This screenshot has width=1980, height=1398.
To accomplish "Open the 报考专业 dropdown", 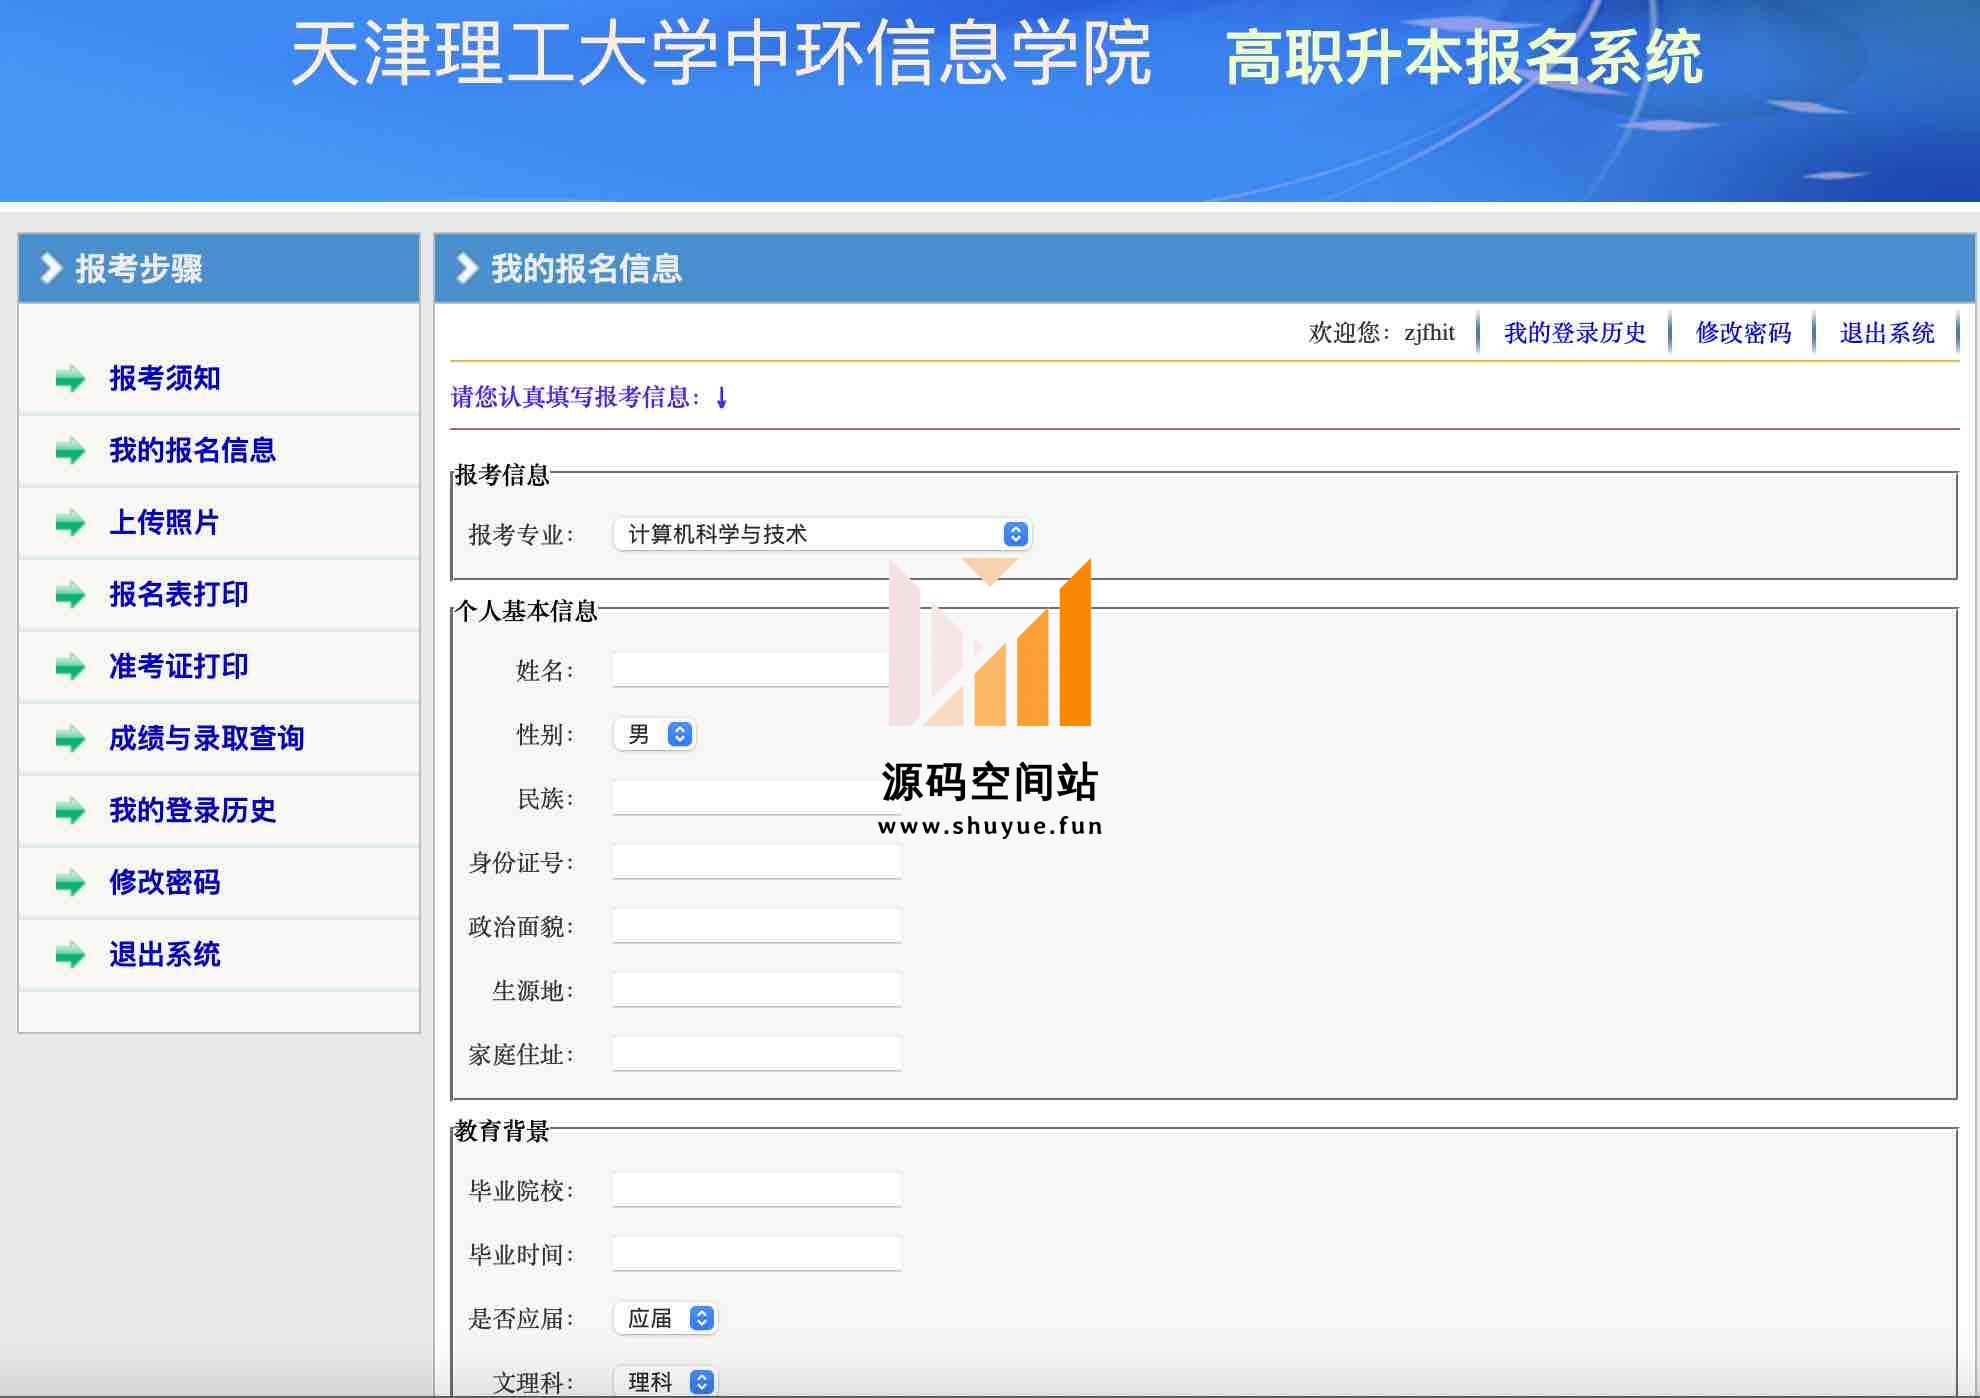I will [822, 534].
